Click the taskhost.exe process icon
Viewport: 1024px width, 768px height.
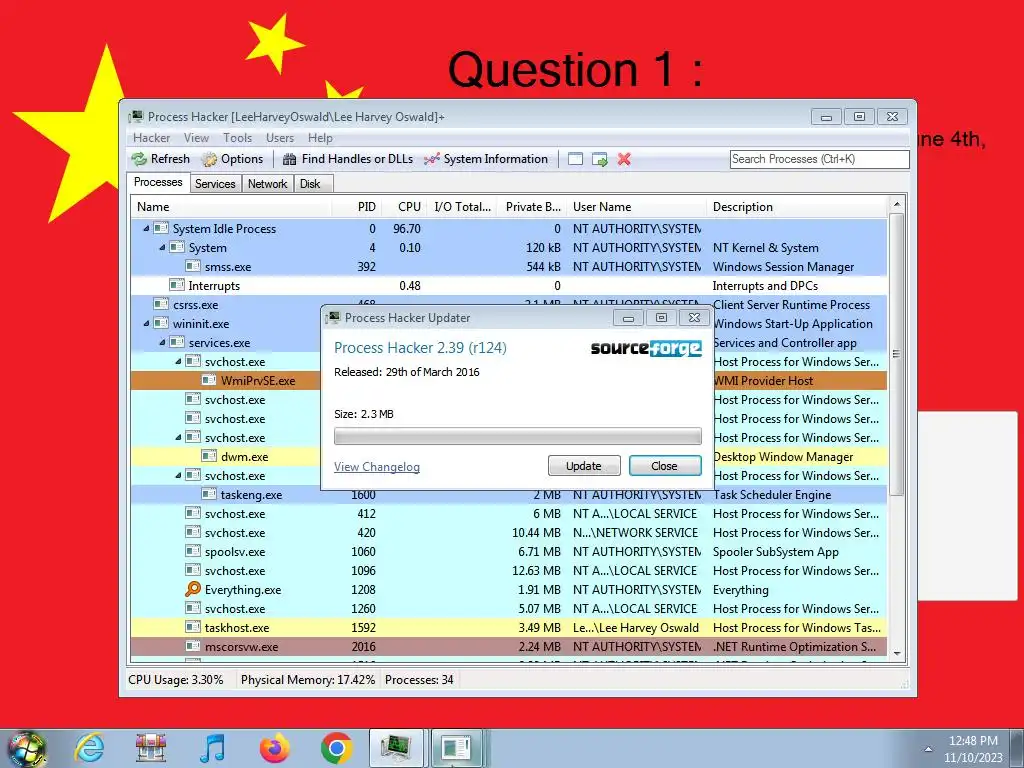click(x=193, y=628)
